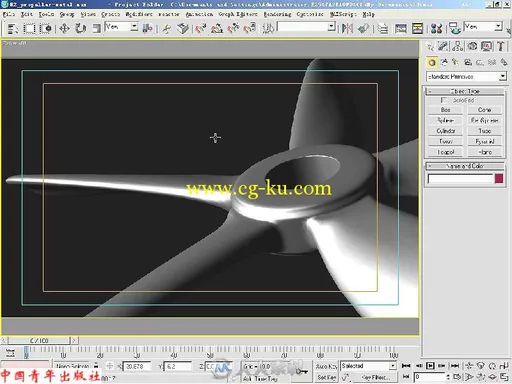Switch to the Hierarchy panel tab
The image size is (512, 384).
pos(458,46)
